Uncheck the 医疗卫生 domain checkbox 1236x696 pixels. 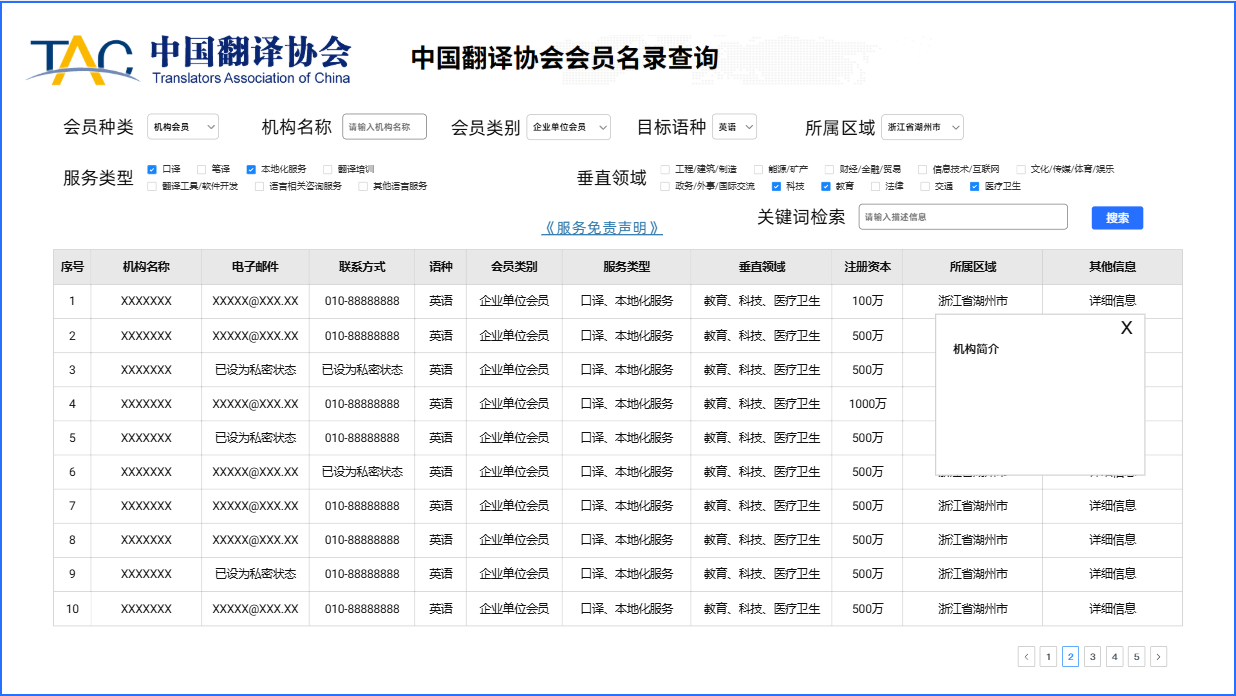[975, 186]
